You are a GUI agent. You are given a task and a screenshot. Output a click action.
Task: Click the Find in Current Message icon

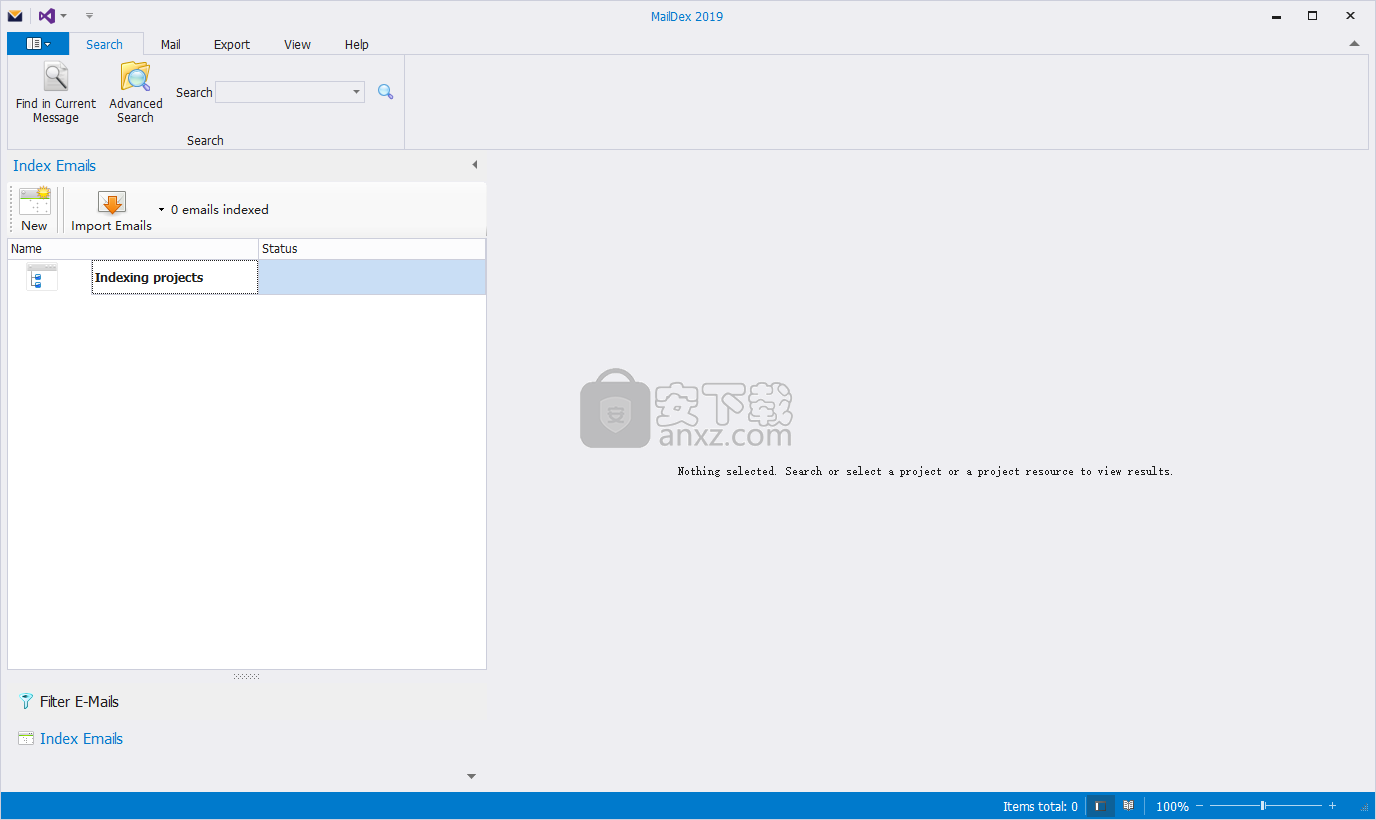[55, 77]
